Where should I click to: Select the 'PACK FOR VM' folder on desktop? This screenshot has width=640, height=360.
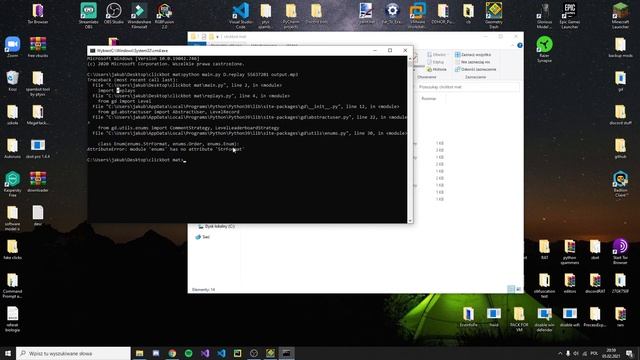pos(519,319)
